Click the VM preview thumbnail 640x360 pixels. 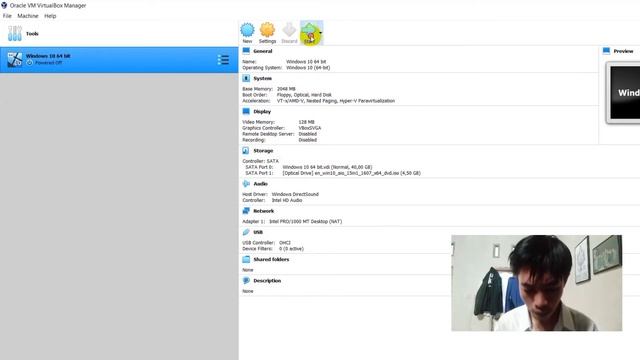click(623, 93)
